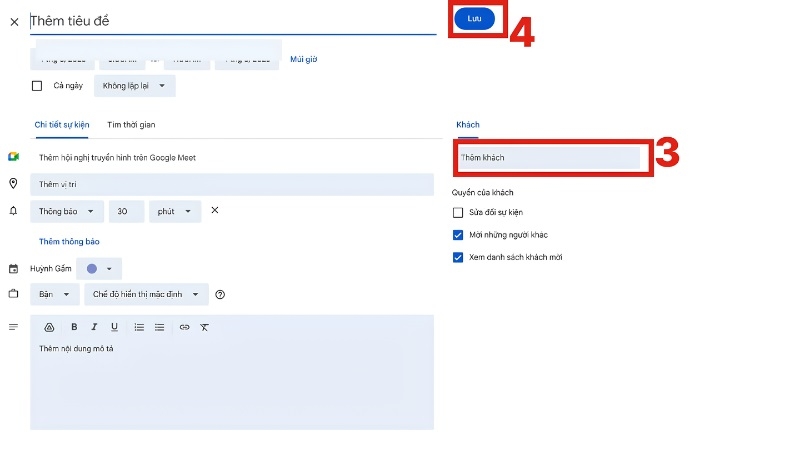This screenshot has height=450, width=800.
Task: Open visibility help question mark icon
Action: click(220, 294)
